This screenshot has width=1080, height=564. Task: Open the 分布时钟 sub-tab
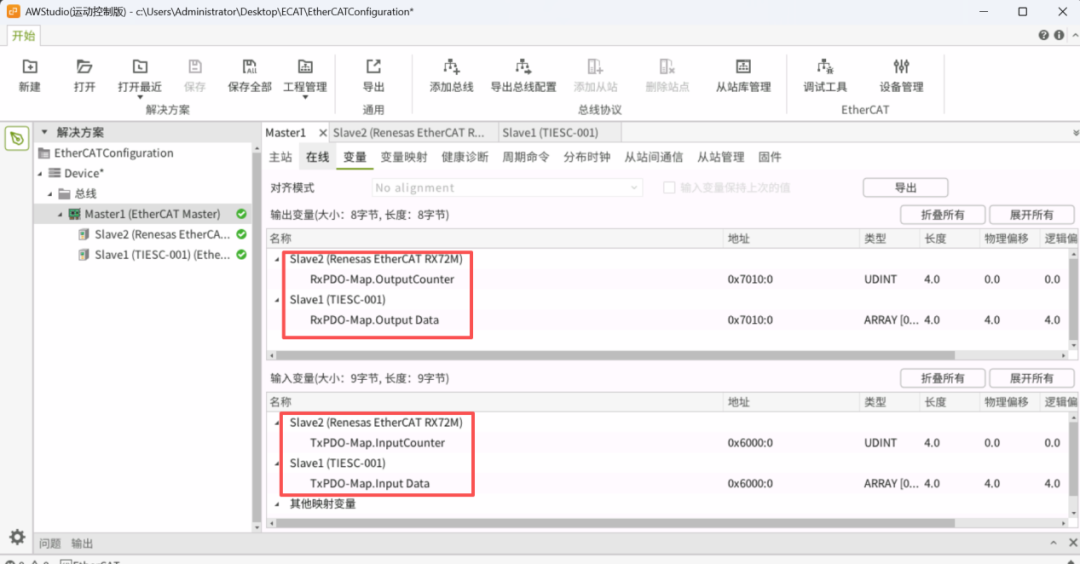tap(587, 157)
